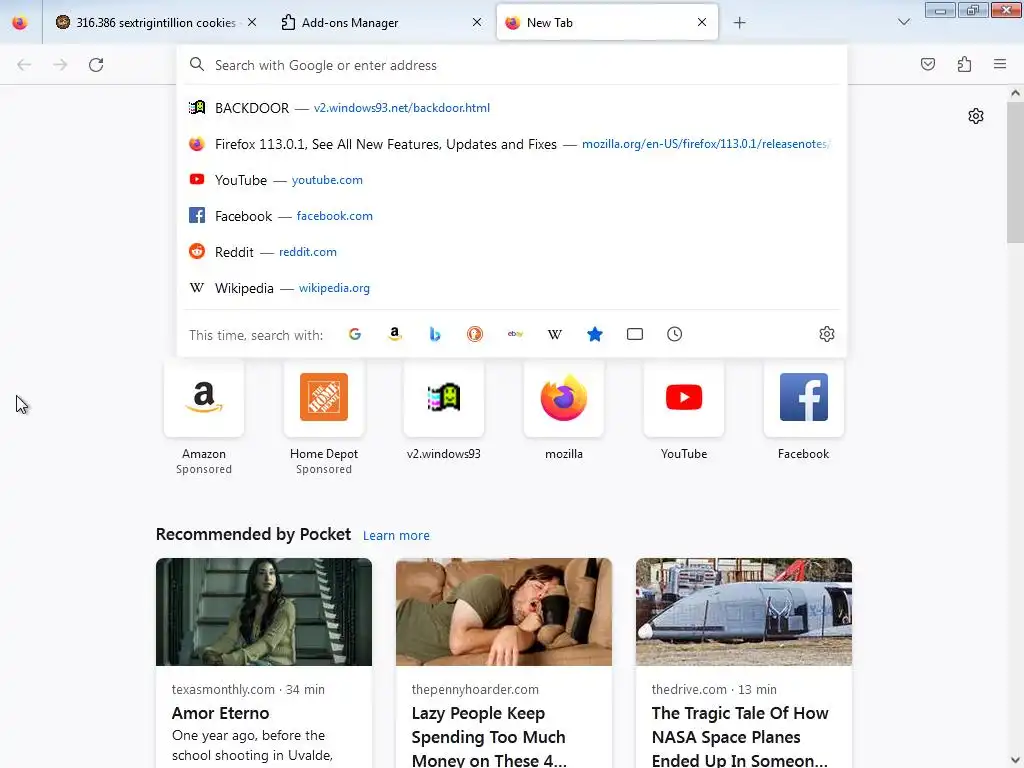Viewport: 1024px width, 768px height.
Task: Select Firefox 113.0.1 release notes suggestion
Action: coord(512,144)
